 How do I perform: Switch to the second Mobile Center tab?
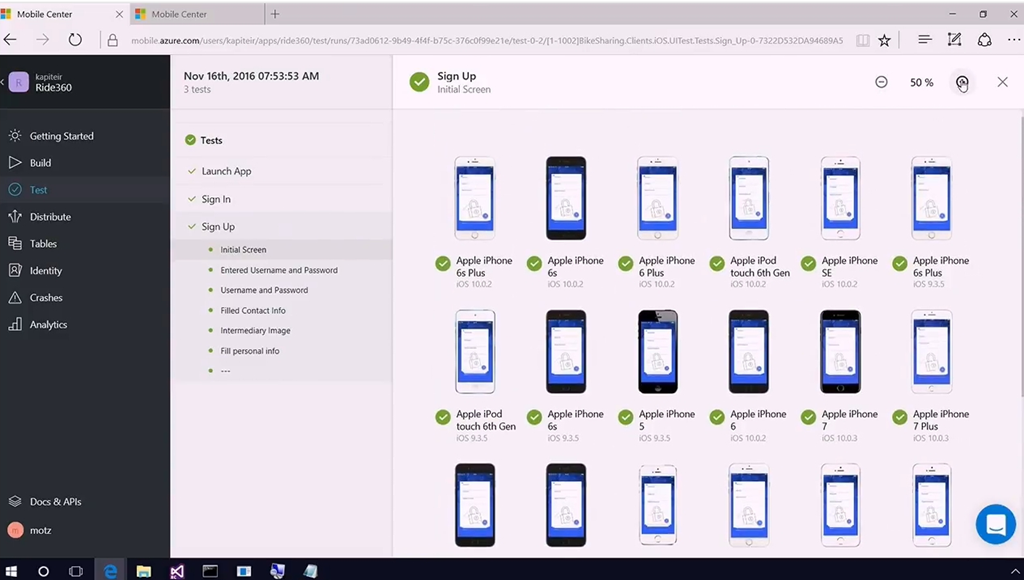coord(193,14)
